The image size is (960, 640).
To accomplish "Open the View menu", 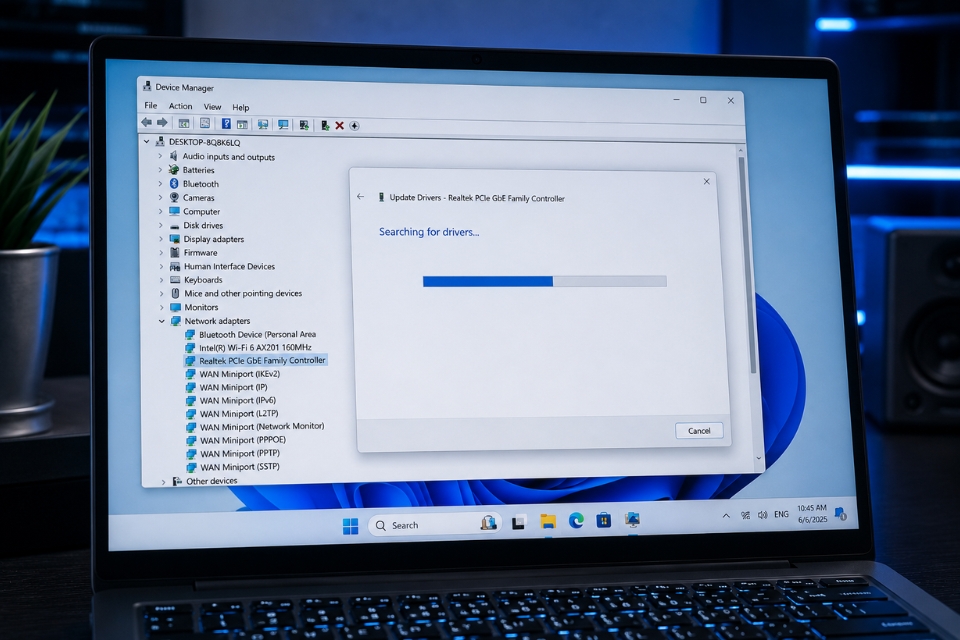I will [212, 107].
